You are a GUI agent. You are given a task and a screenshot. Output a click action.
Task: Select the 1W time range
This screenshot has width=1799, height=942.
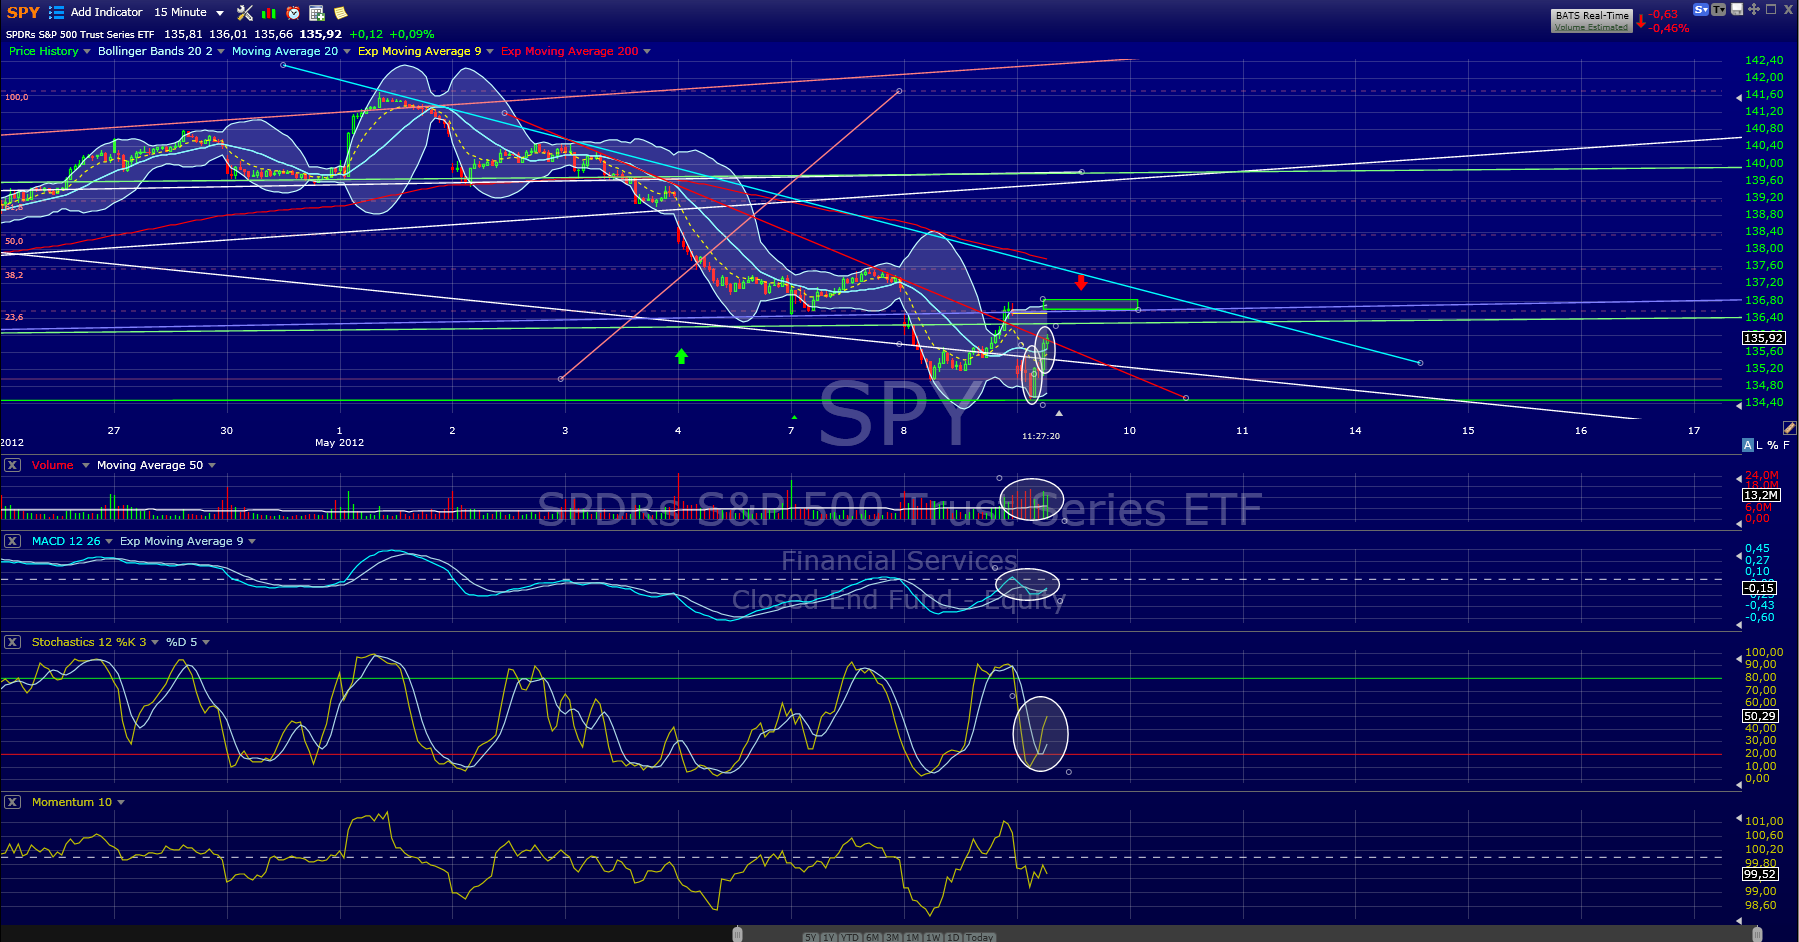pyautogui.click(x=933, y=937)
